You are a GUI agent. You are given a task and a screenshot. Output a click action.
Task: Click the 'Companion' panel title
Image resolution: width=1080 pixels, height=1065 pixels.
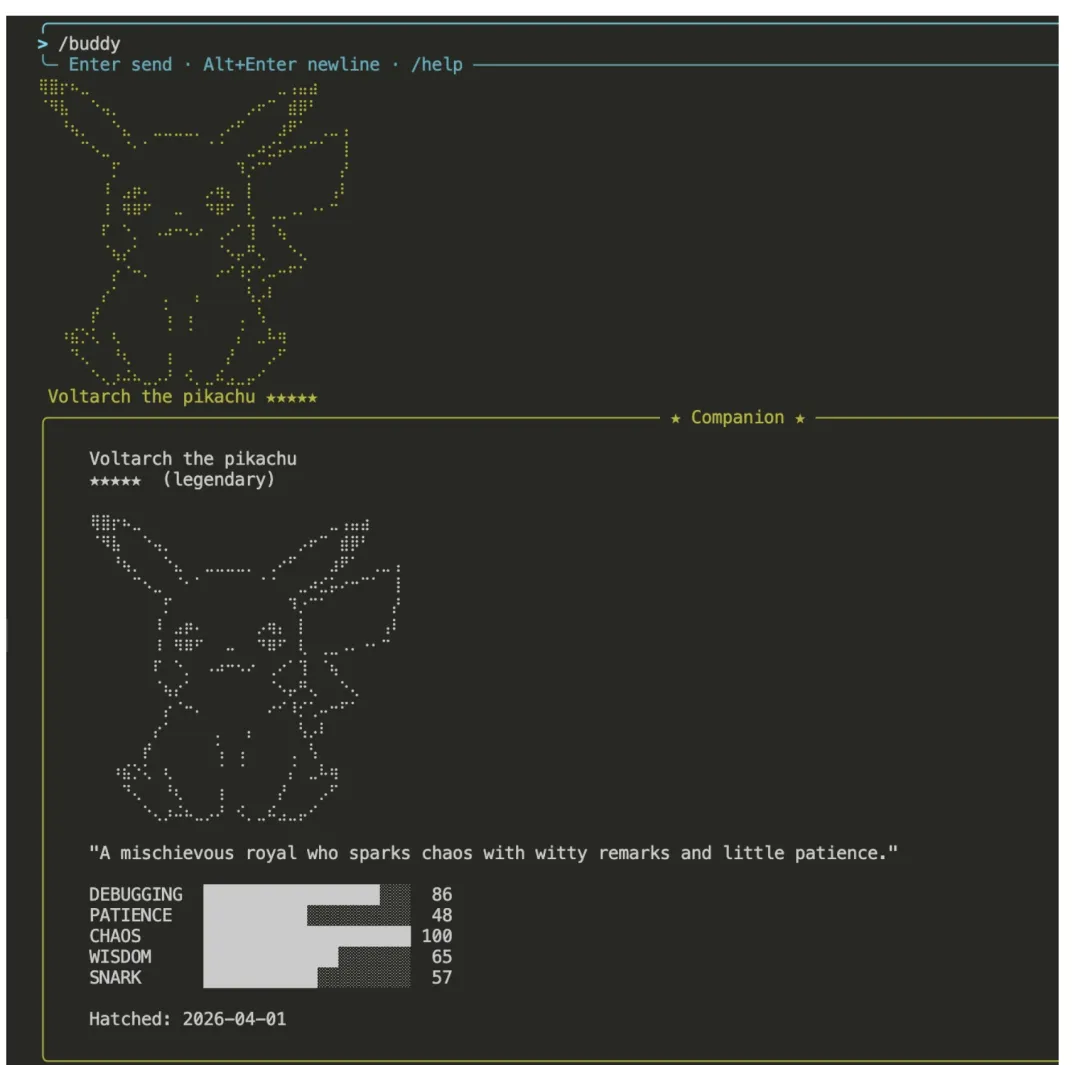click(x=737, y=417)
